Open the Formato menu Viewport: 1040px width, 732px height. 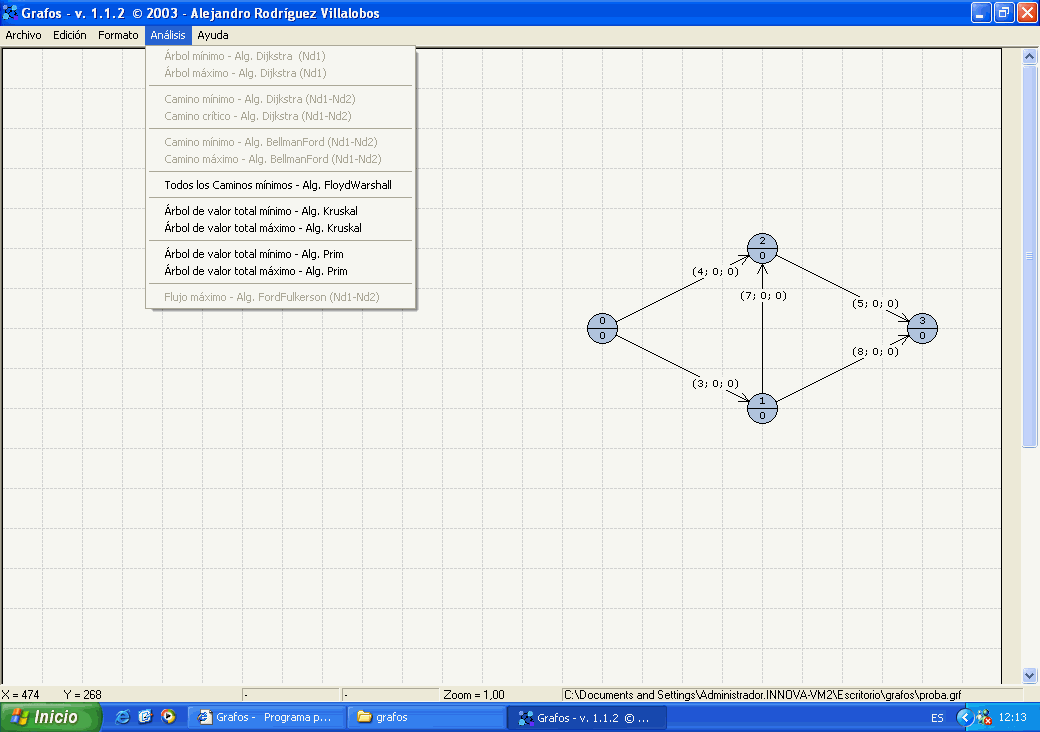click(x=118, y=35)
